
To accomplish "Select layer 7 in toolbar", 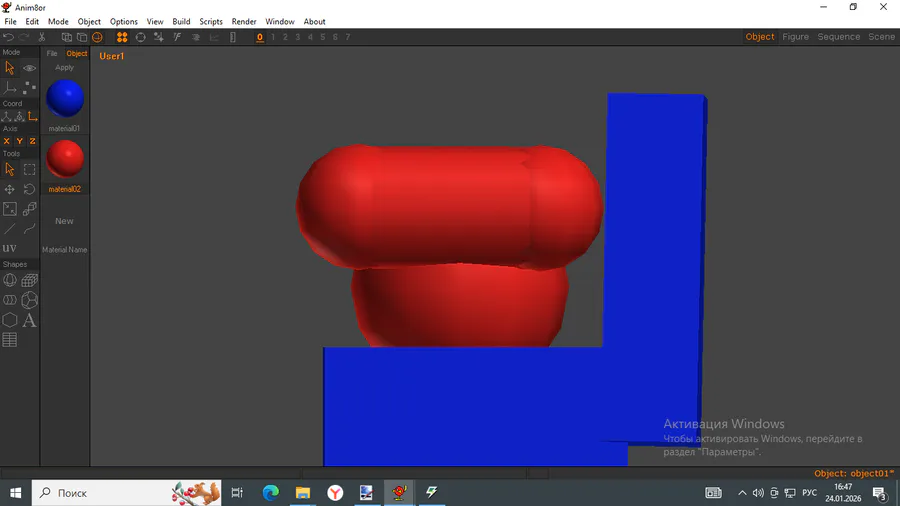I will pos(348,37).
